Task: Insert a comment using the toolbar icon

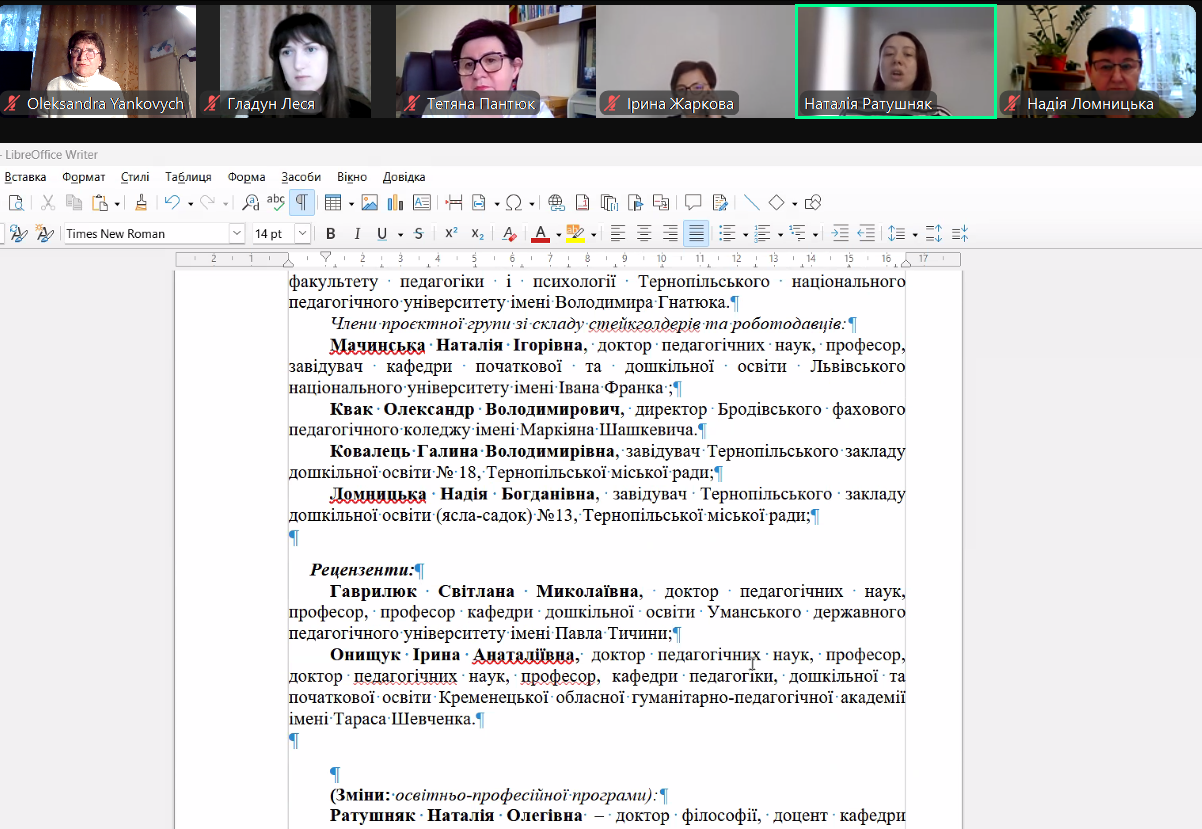Action: tap(694, 202)
